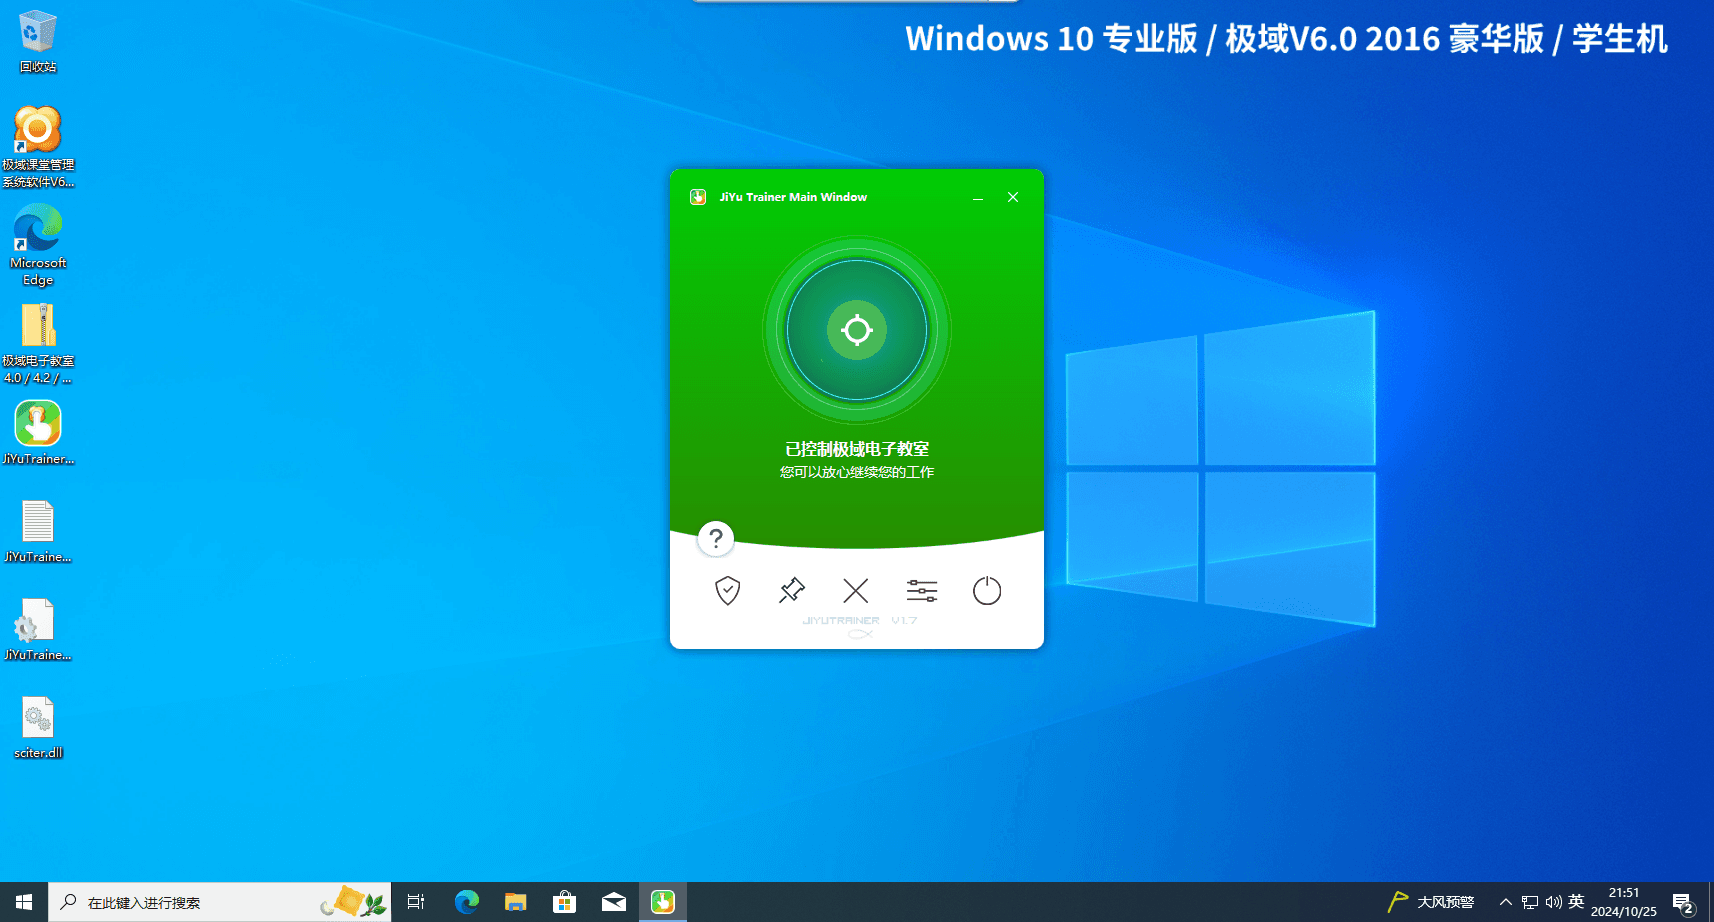
Task: Open Microsoft Store from the taskbar
Action: (x=565, y=902)
